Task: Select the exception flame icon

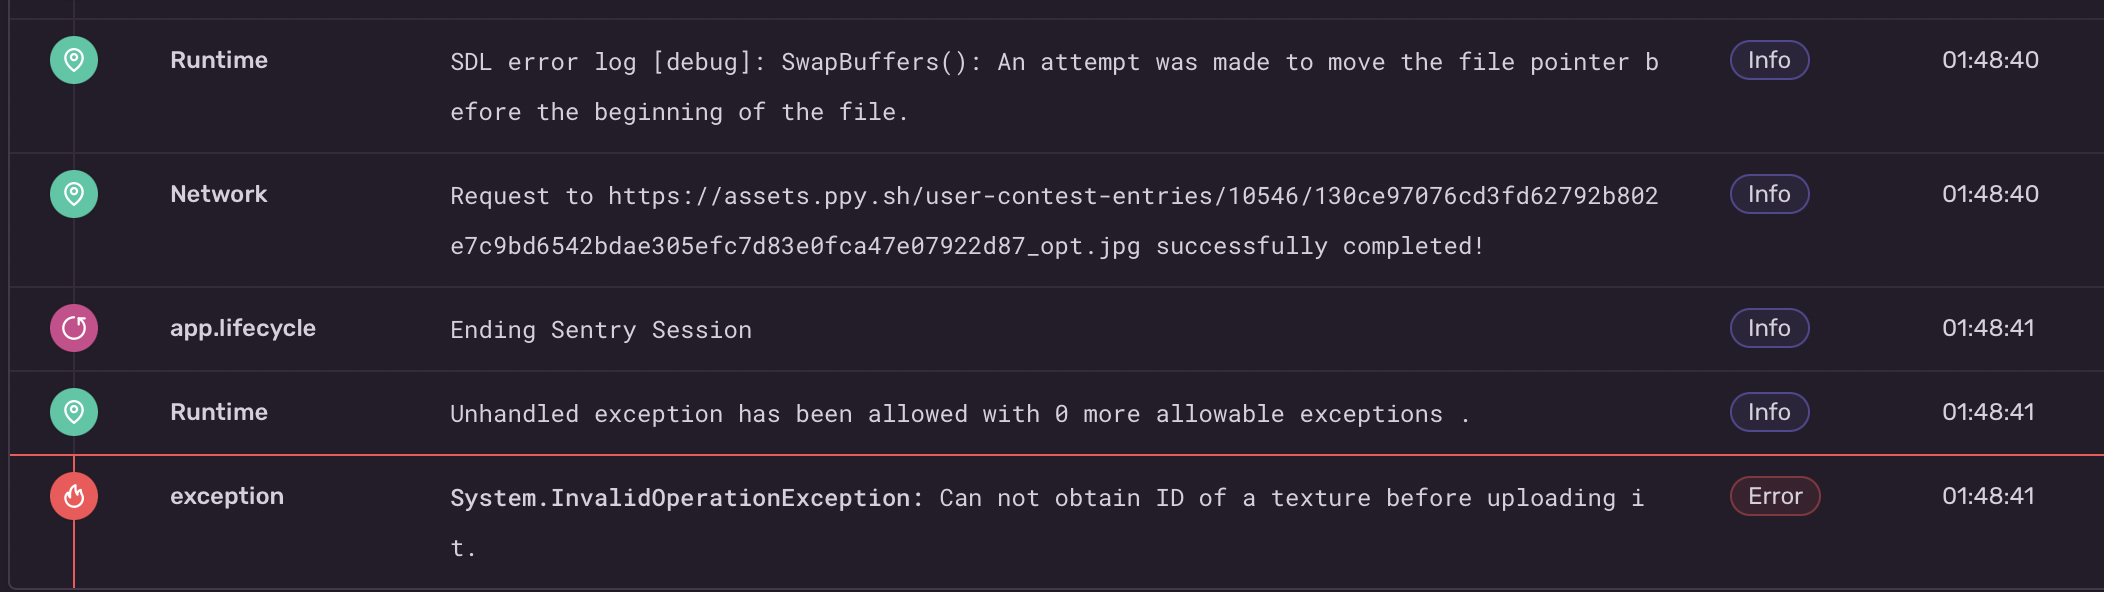Action: tap(73, 496)
